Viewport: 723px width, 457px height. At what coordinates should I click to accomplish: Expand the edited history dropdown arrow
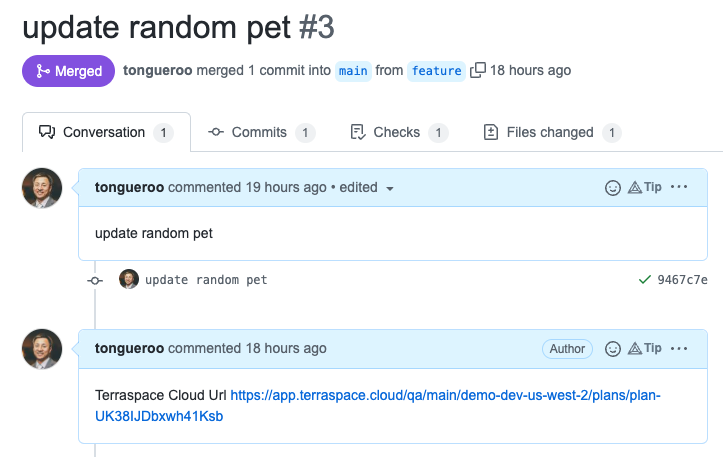point(390,189)
